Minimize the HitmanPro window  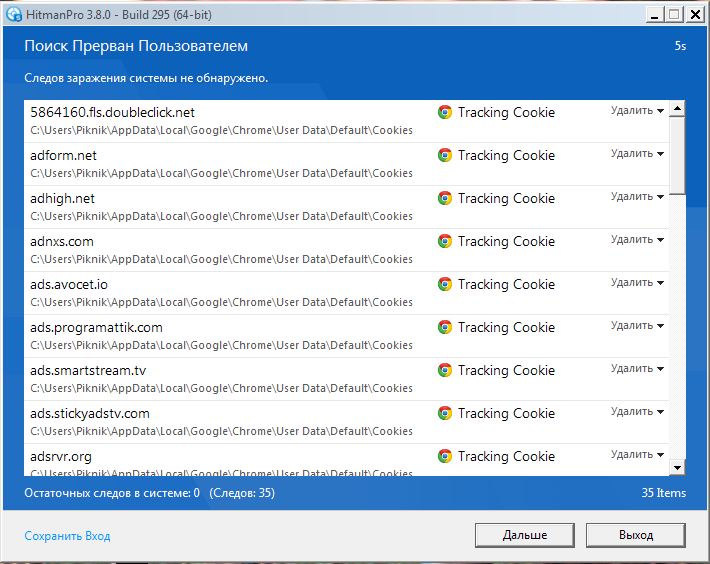(x=654, y=15)
